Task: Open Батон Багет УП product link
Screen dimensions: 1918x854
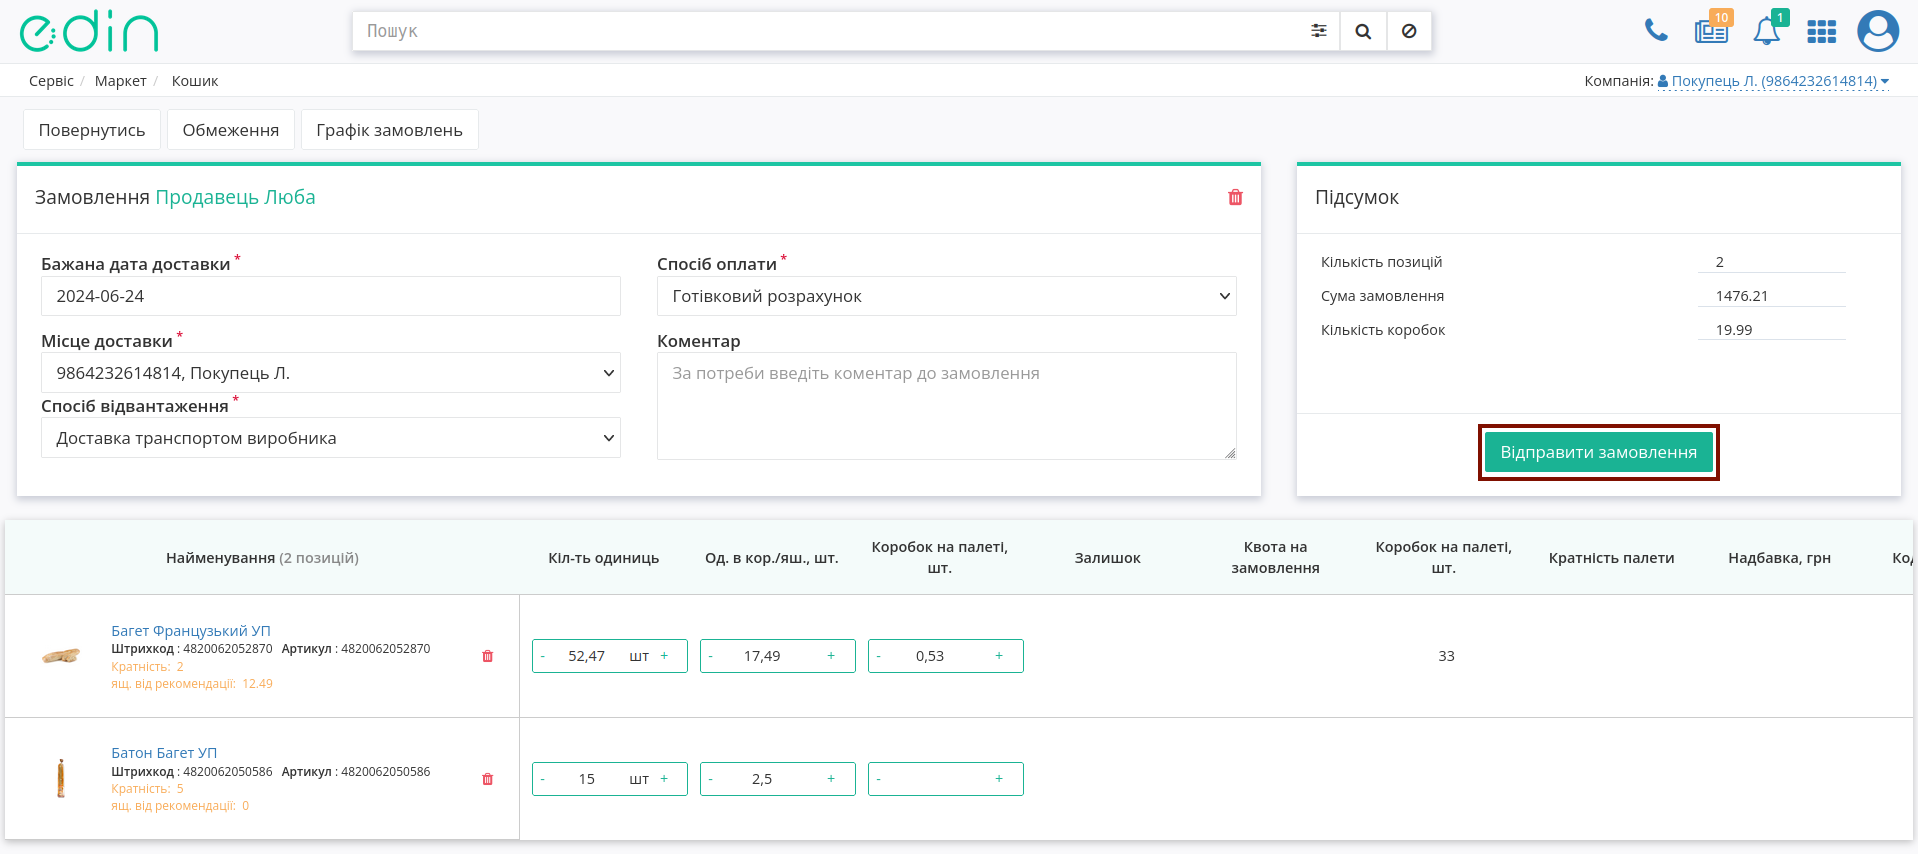Action: [x=164, y=753]
